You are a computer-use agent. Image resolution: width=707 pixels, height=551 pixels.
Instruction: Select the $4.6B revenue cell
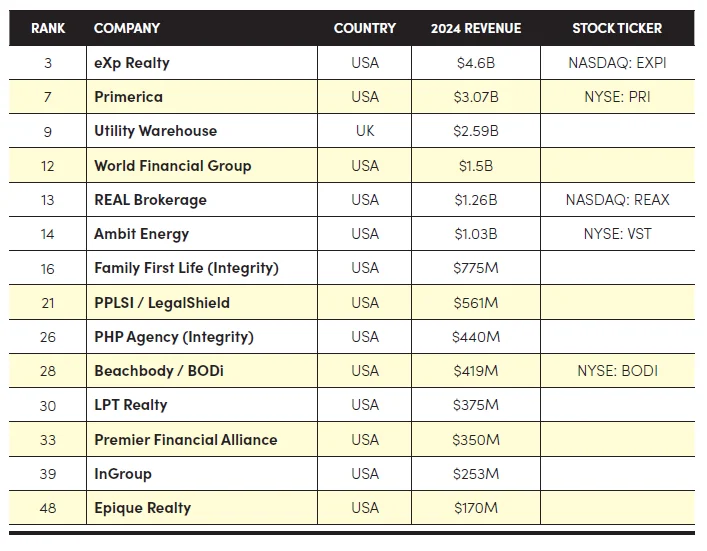[476, 63]
